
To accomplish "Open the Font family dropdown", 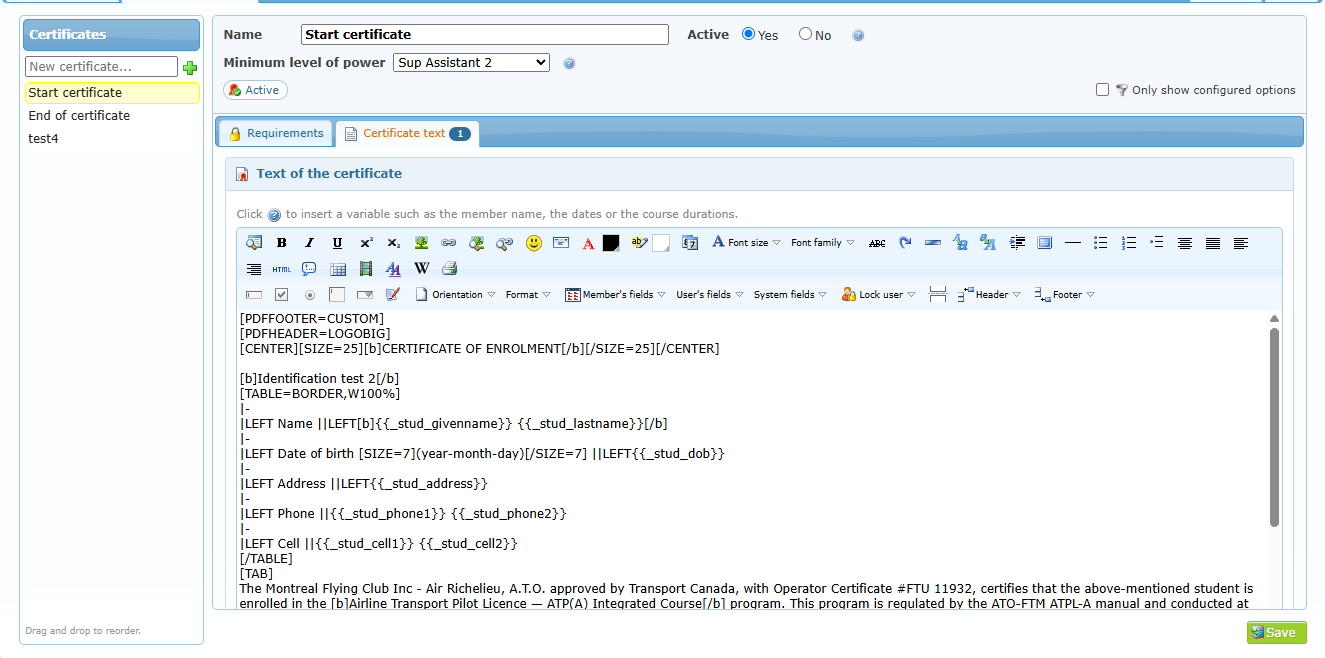I will (x=822, y=243).
